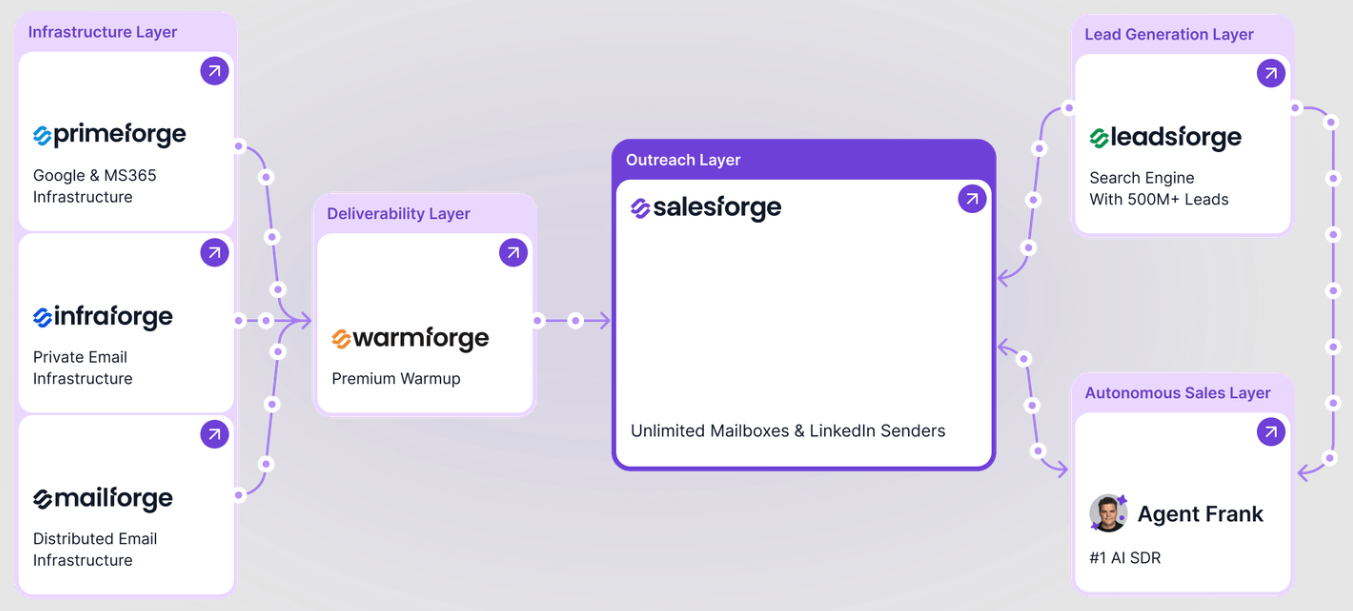Click the salesforge logo
The width and height of the screenshot is (1353, 611).
[x=706, y=208]
